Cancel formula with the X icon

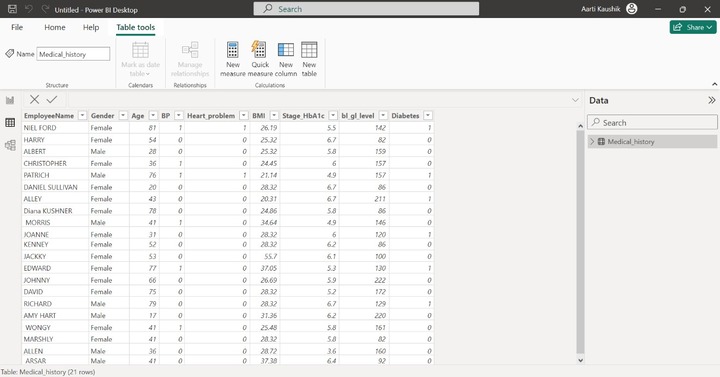coord(34,99)
